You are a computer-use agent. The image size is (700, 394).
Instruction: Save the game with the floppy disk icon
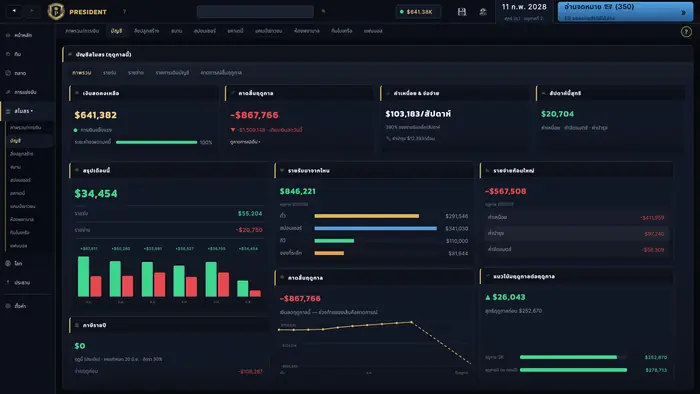coord(462,12)
